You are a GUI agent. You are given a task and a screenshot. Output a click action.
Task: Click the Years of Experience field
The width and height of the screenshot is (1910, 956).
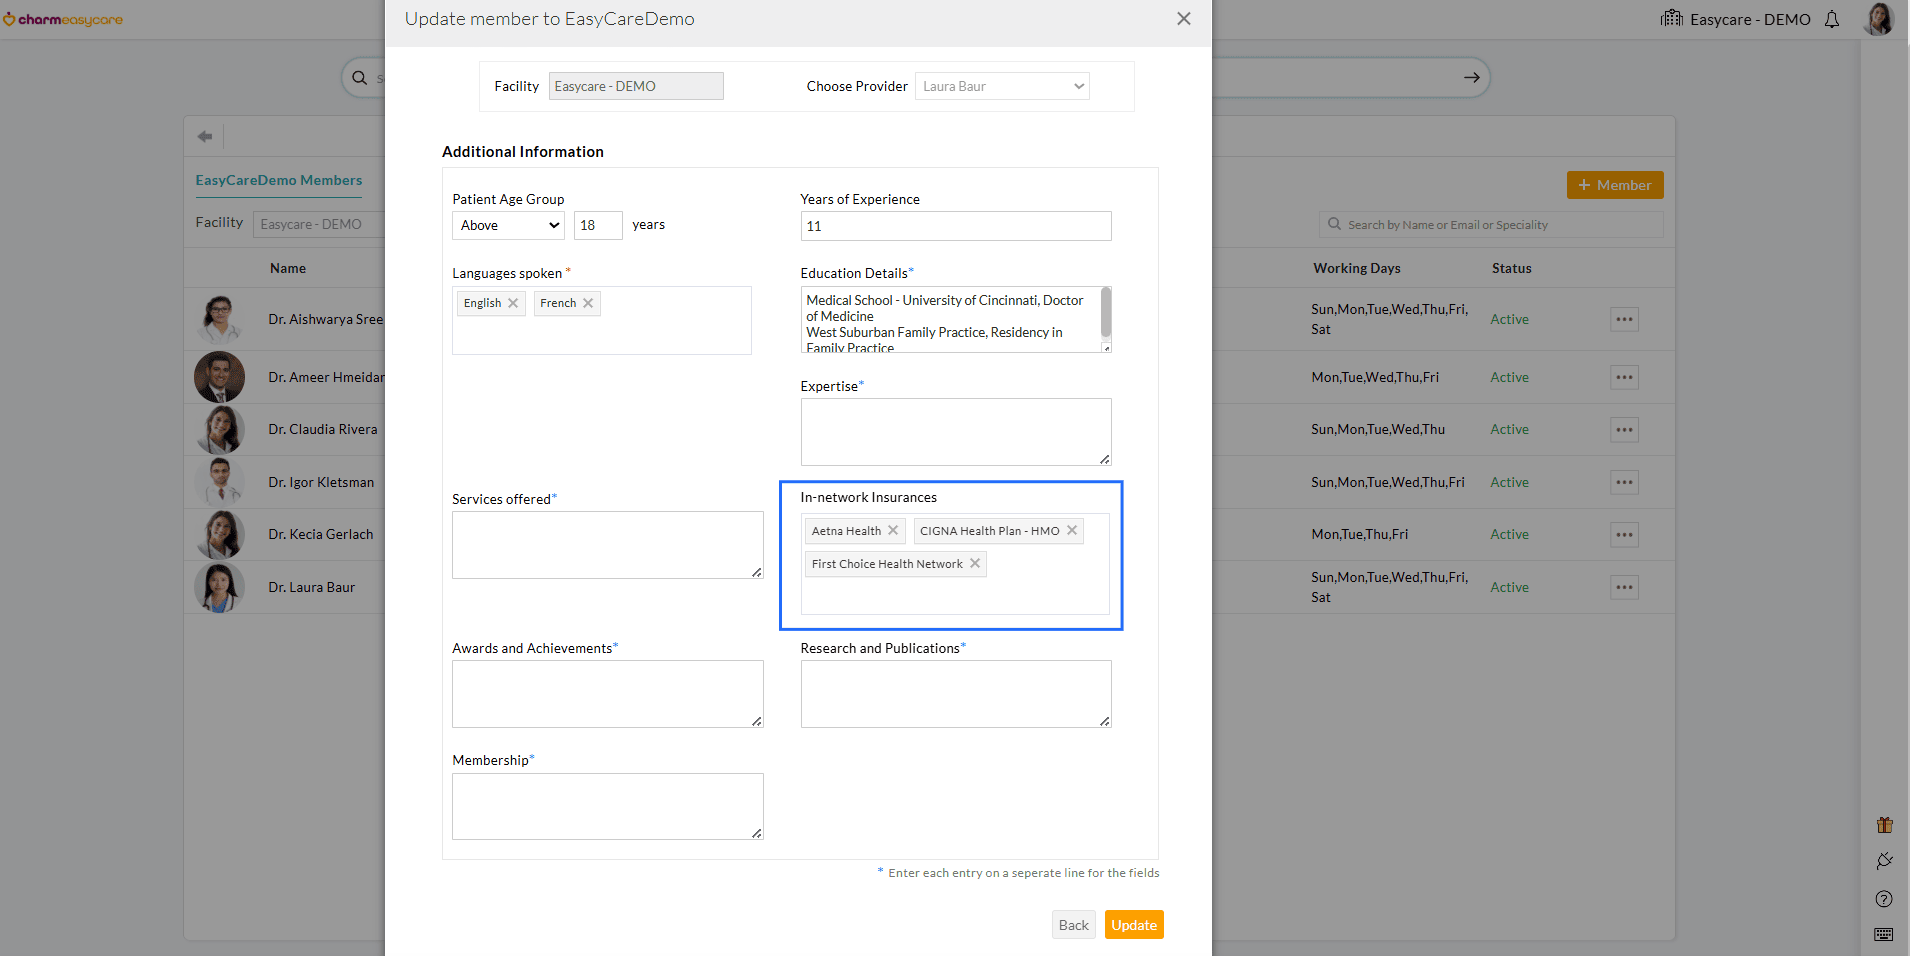point(956,226)
